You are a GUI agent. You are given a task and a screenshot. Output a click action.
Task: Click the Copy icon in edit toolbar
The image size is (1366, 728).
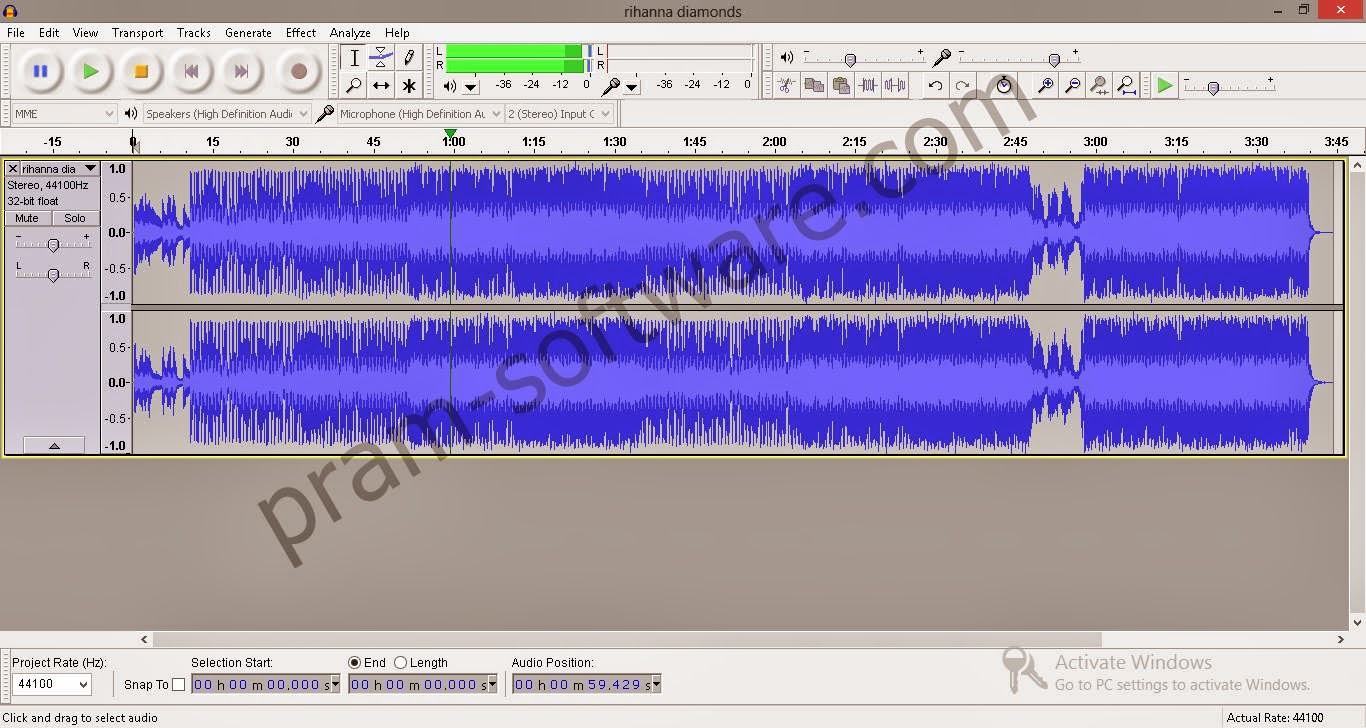[814, 86]
